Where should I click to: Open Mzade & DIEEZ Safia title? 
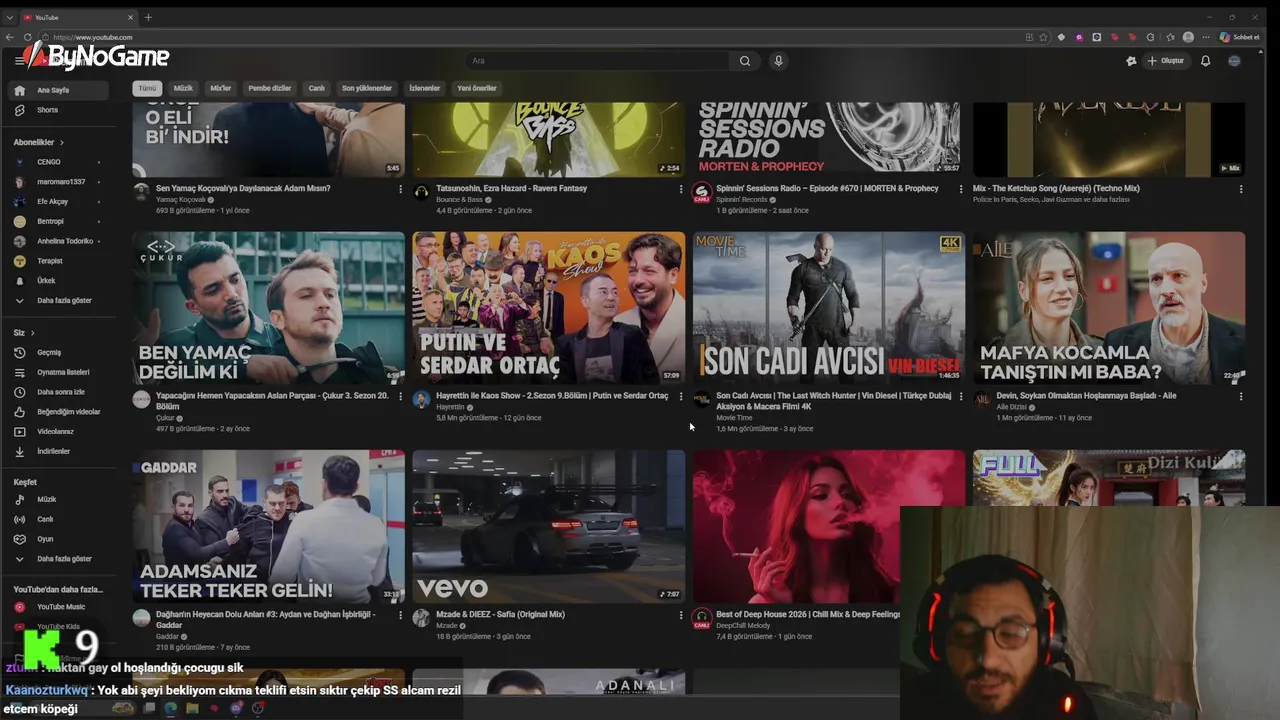(500, 615)
